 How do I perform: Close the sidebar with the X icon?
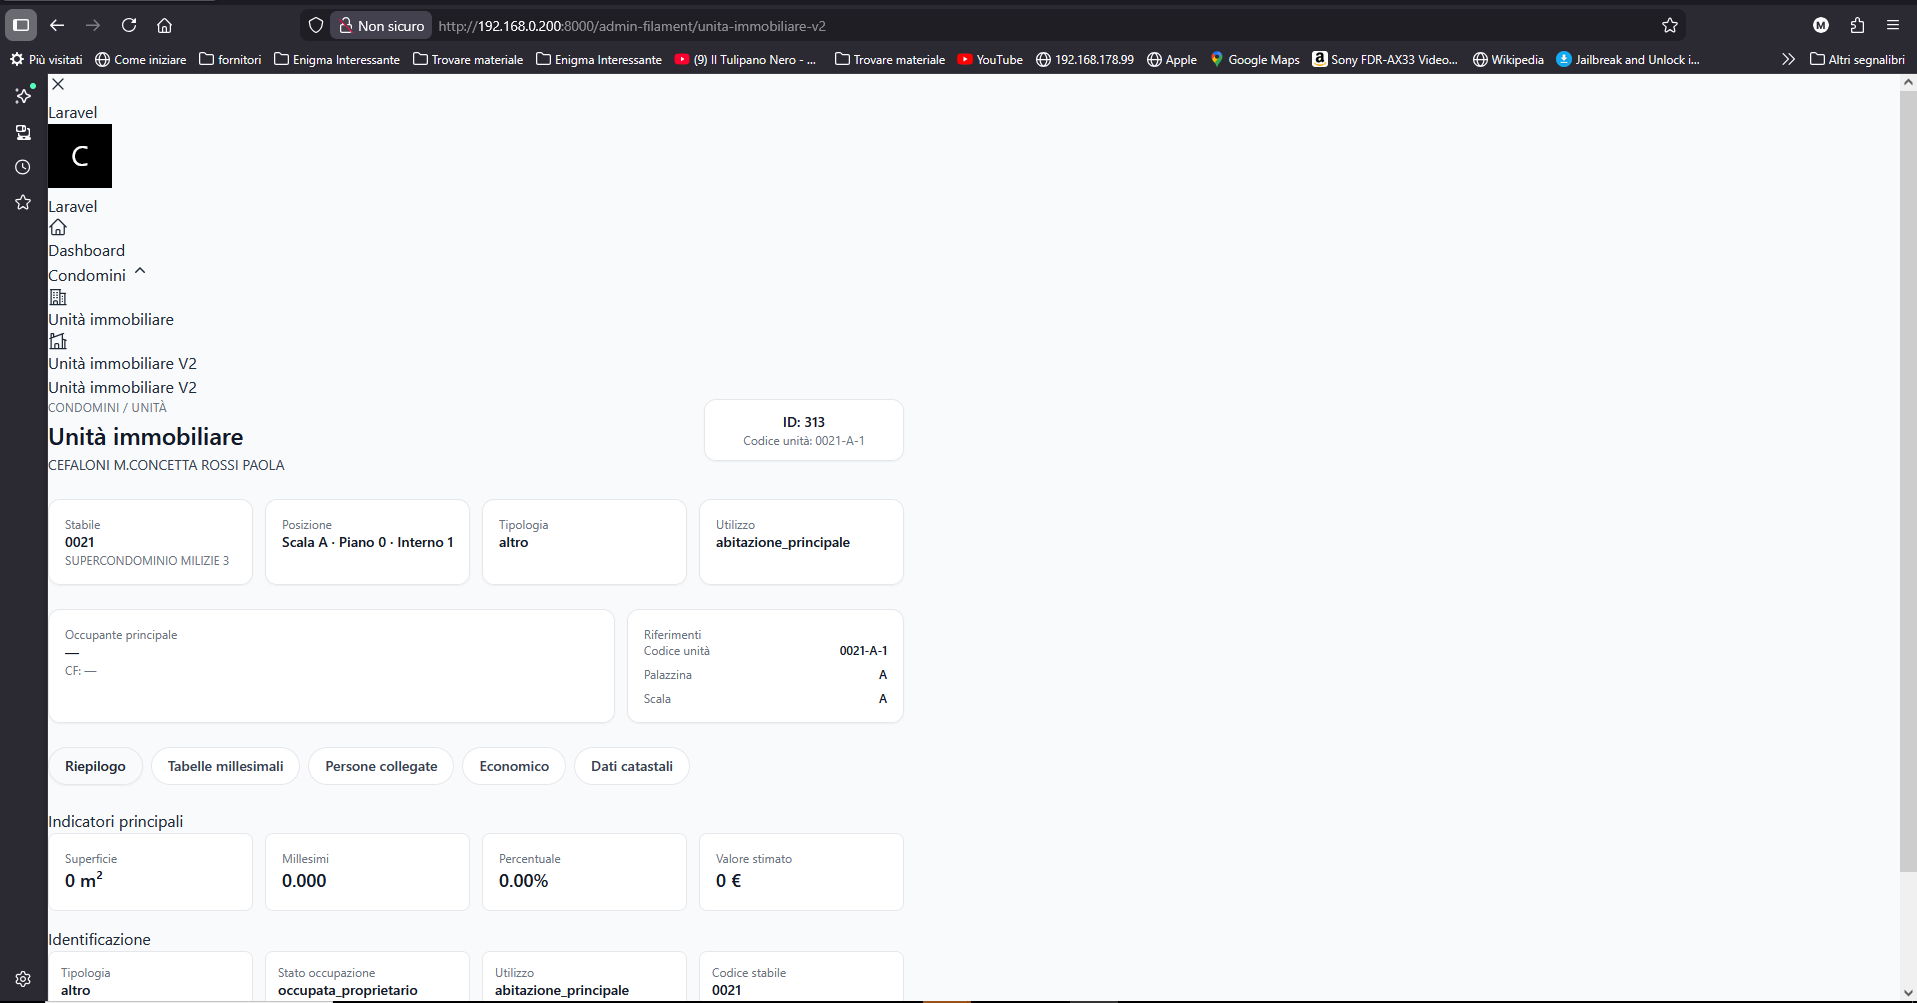[58, 84]
